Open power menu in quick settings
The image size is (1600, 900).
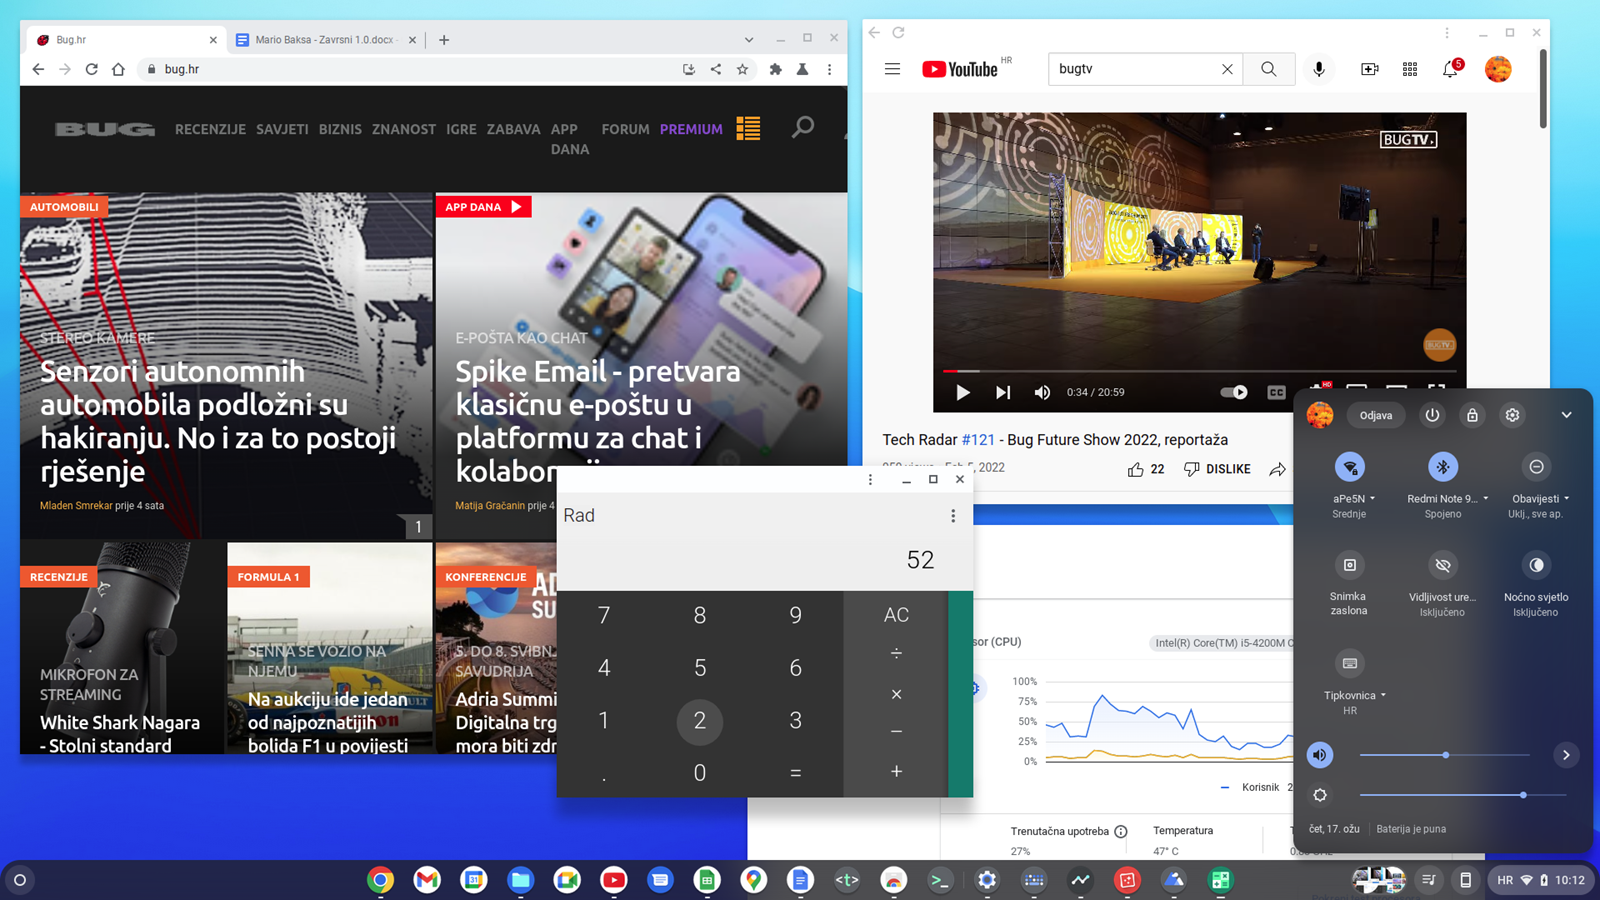point(1432,415)
